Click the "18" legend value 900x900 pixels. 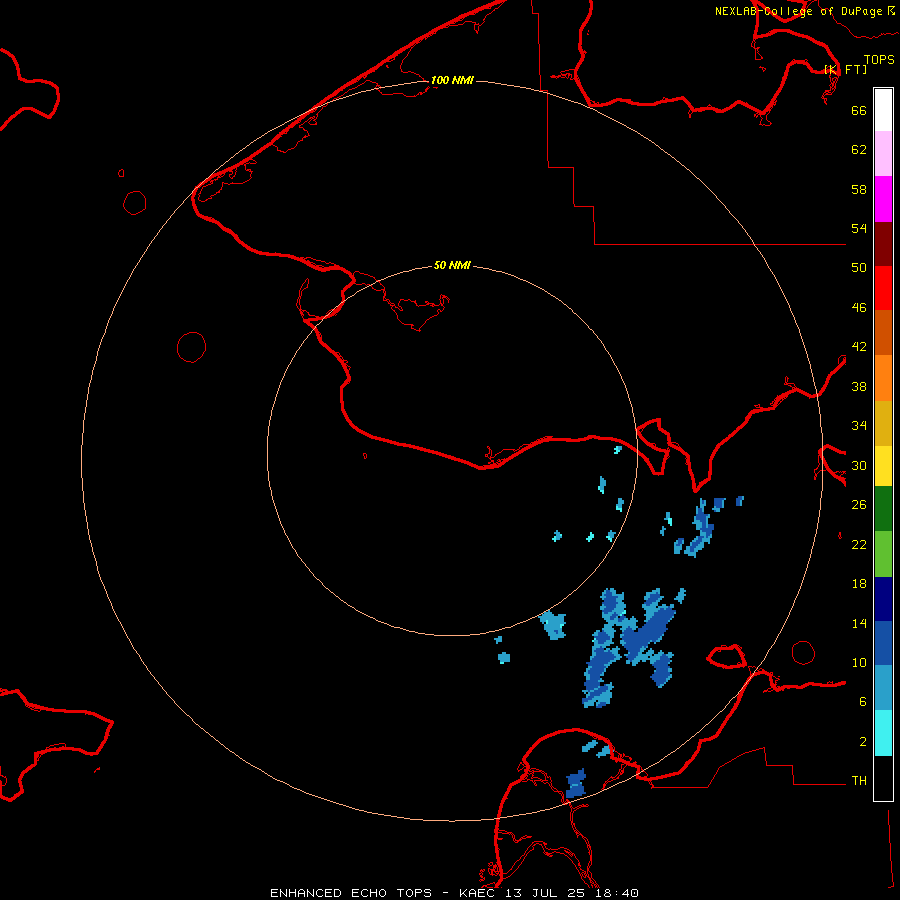[859, 584]
